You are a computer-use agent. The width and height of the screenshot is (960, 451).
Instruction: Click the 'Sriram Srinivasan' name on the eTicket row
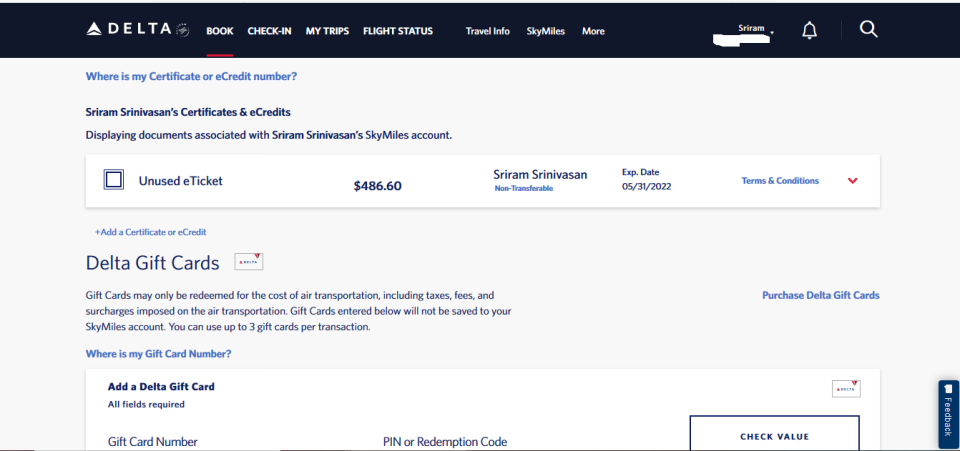[540, 175]
